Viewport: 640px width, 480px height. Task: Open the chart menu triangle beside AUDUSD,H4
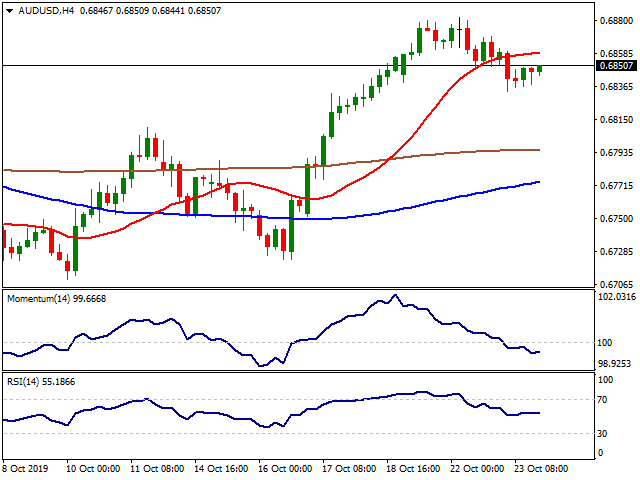click(9, 11)
